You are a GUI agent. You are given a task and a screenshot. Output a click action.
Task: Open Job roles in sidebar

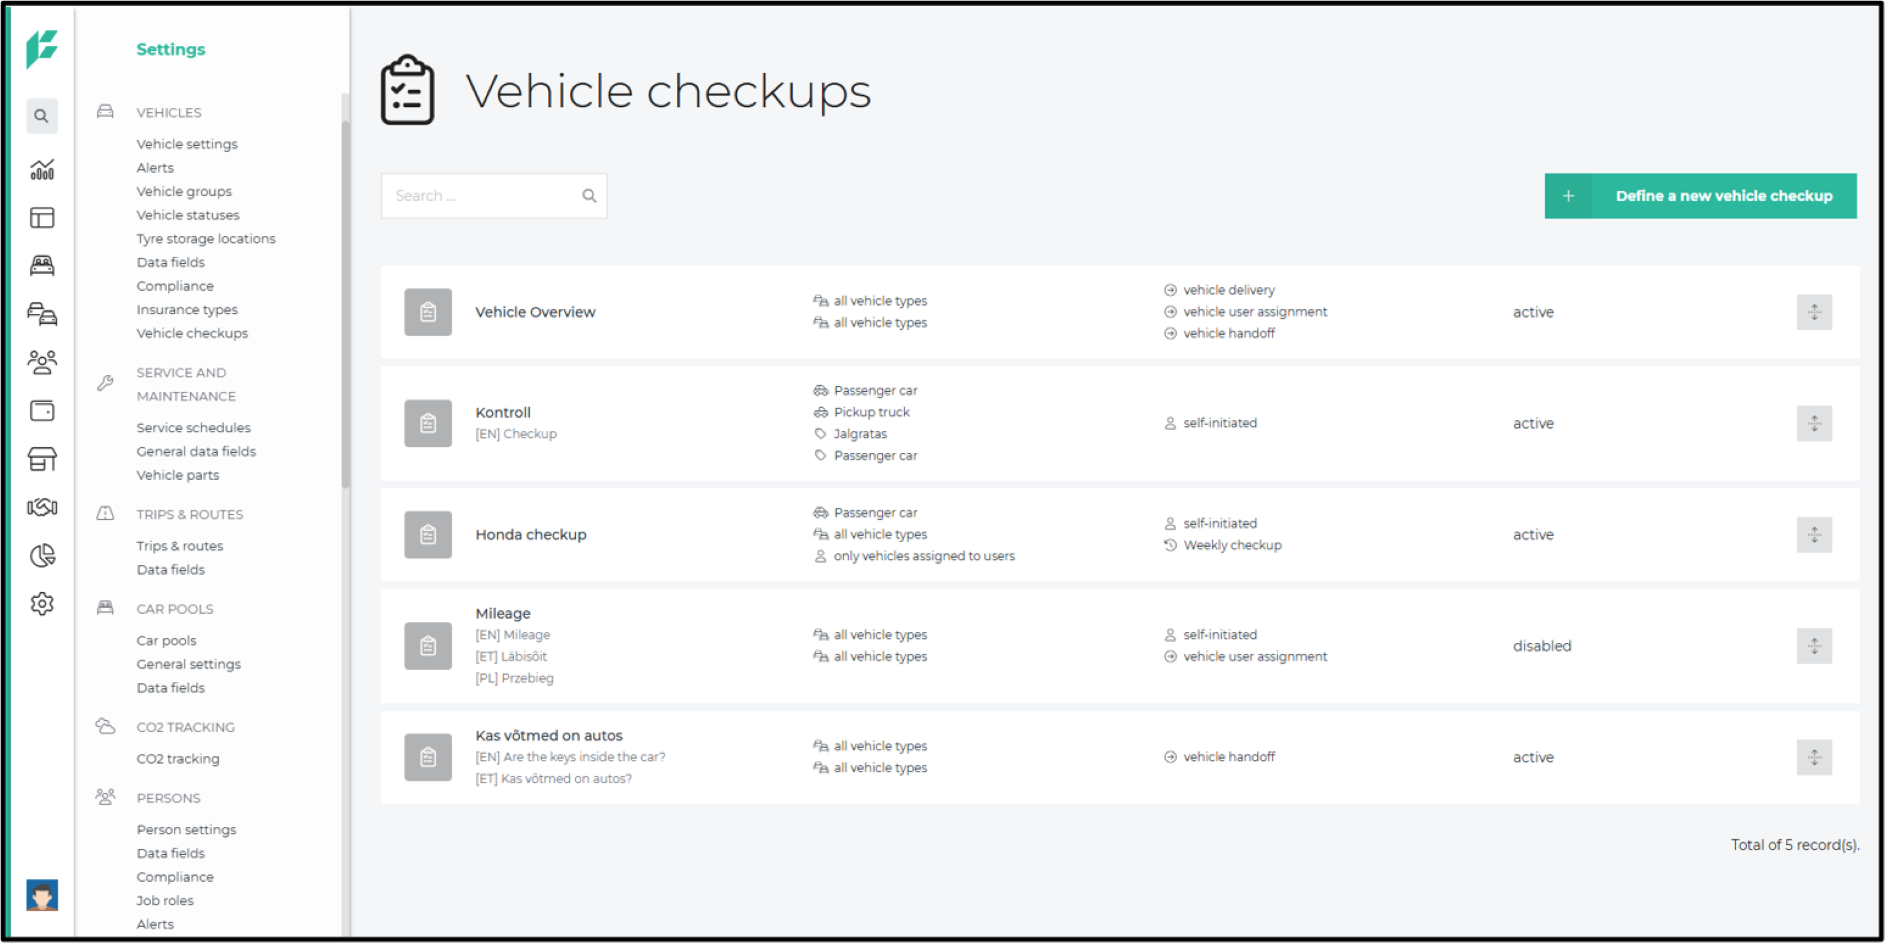(165, 900)
